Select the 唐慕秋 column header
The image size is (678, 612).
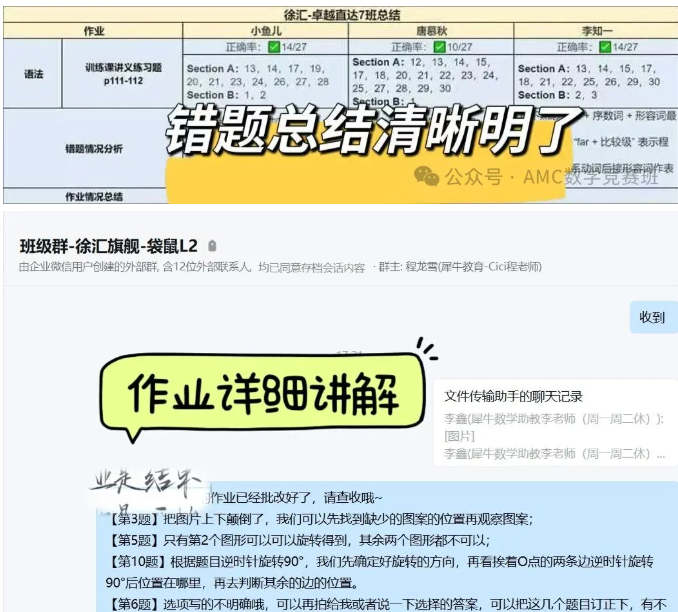[430, 31]
